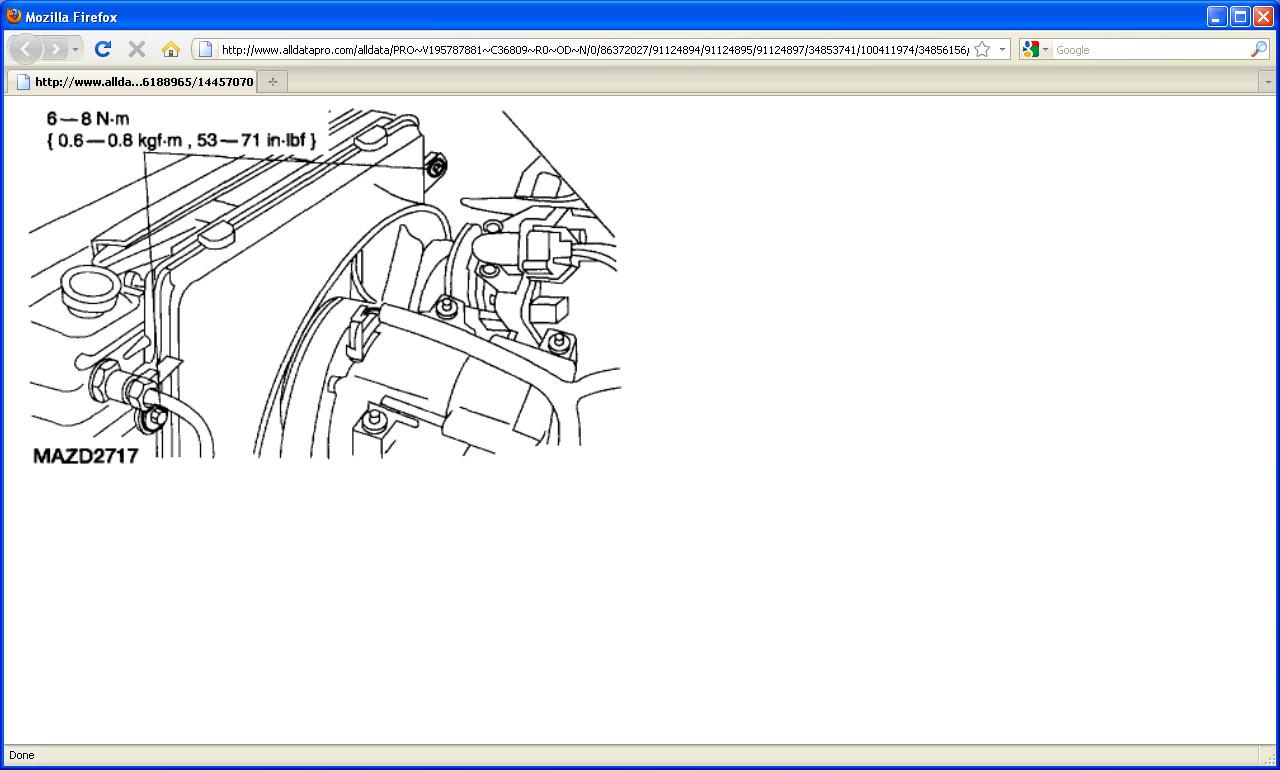Click the "MAZD2717" diagram label

coord(85,456)
